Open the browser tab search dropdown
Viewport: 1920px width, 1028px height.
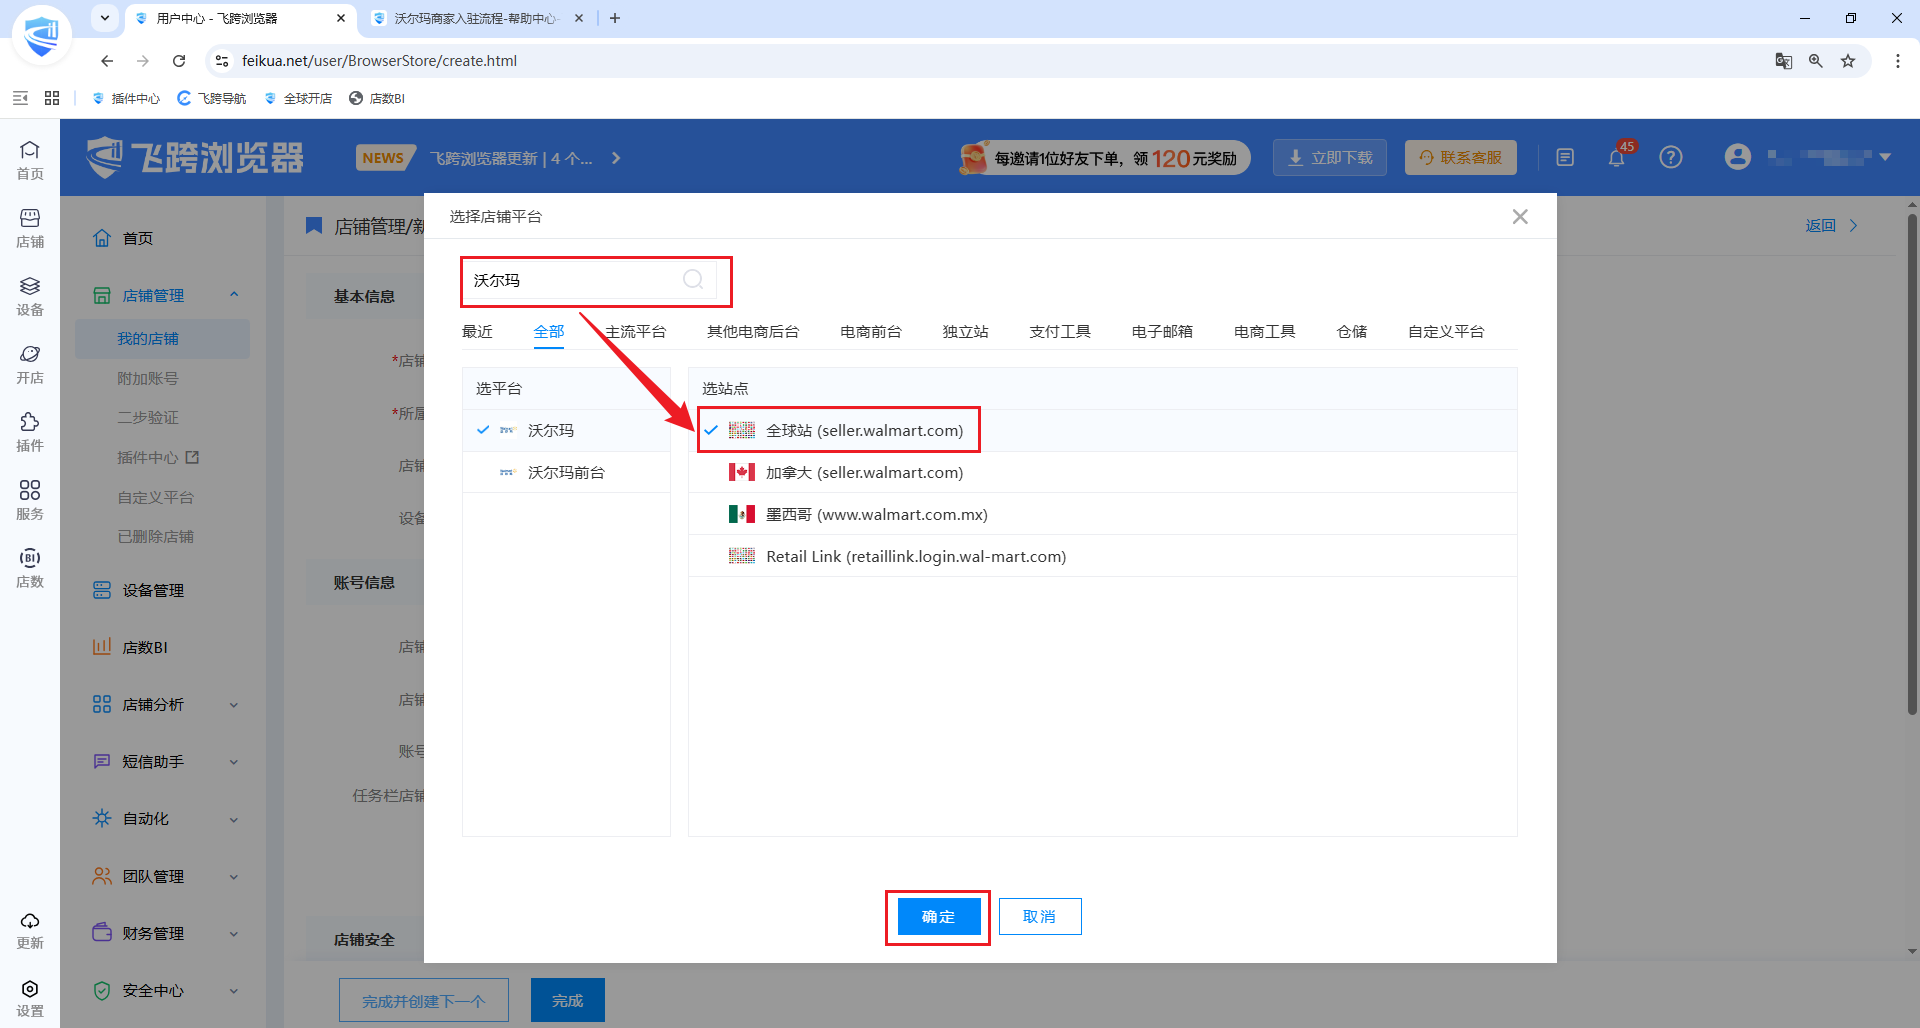[x=104, y=18]
